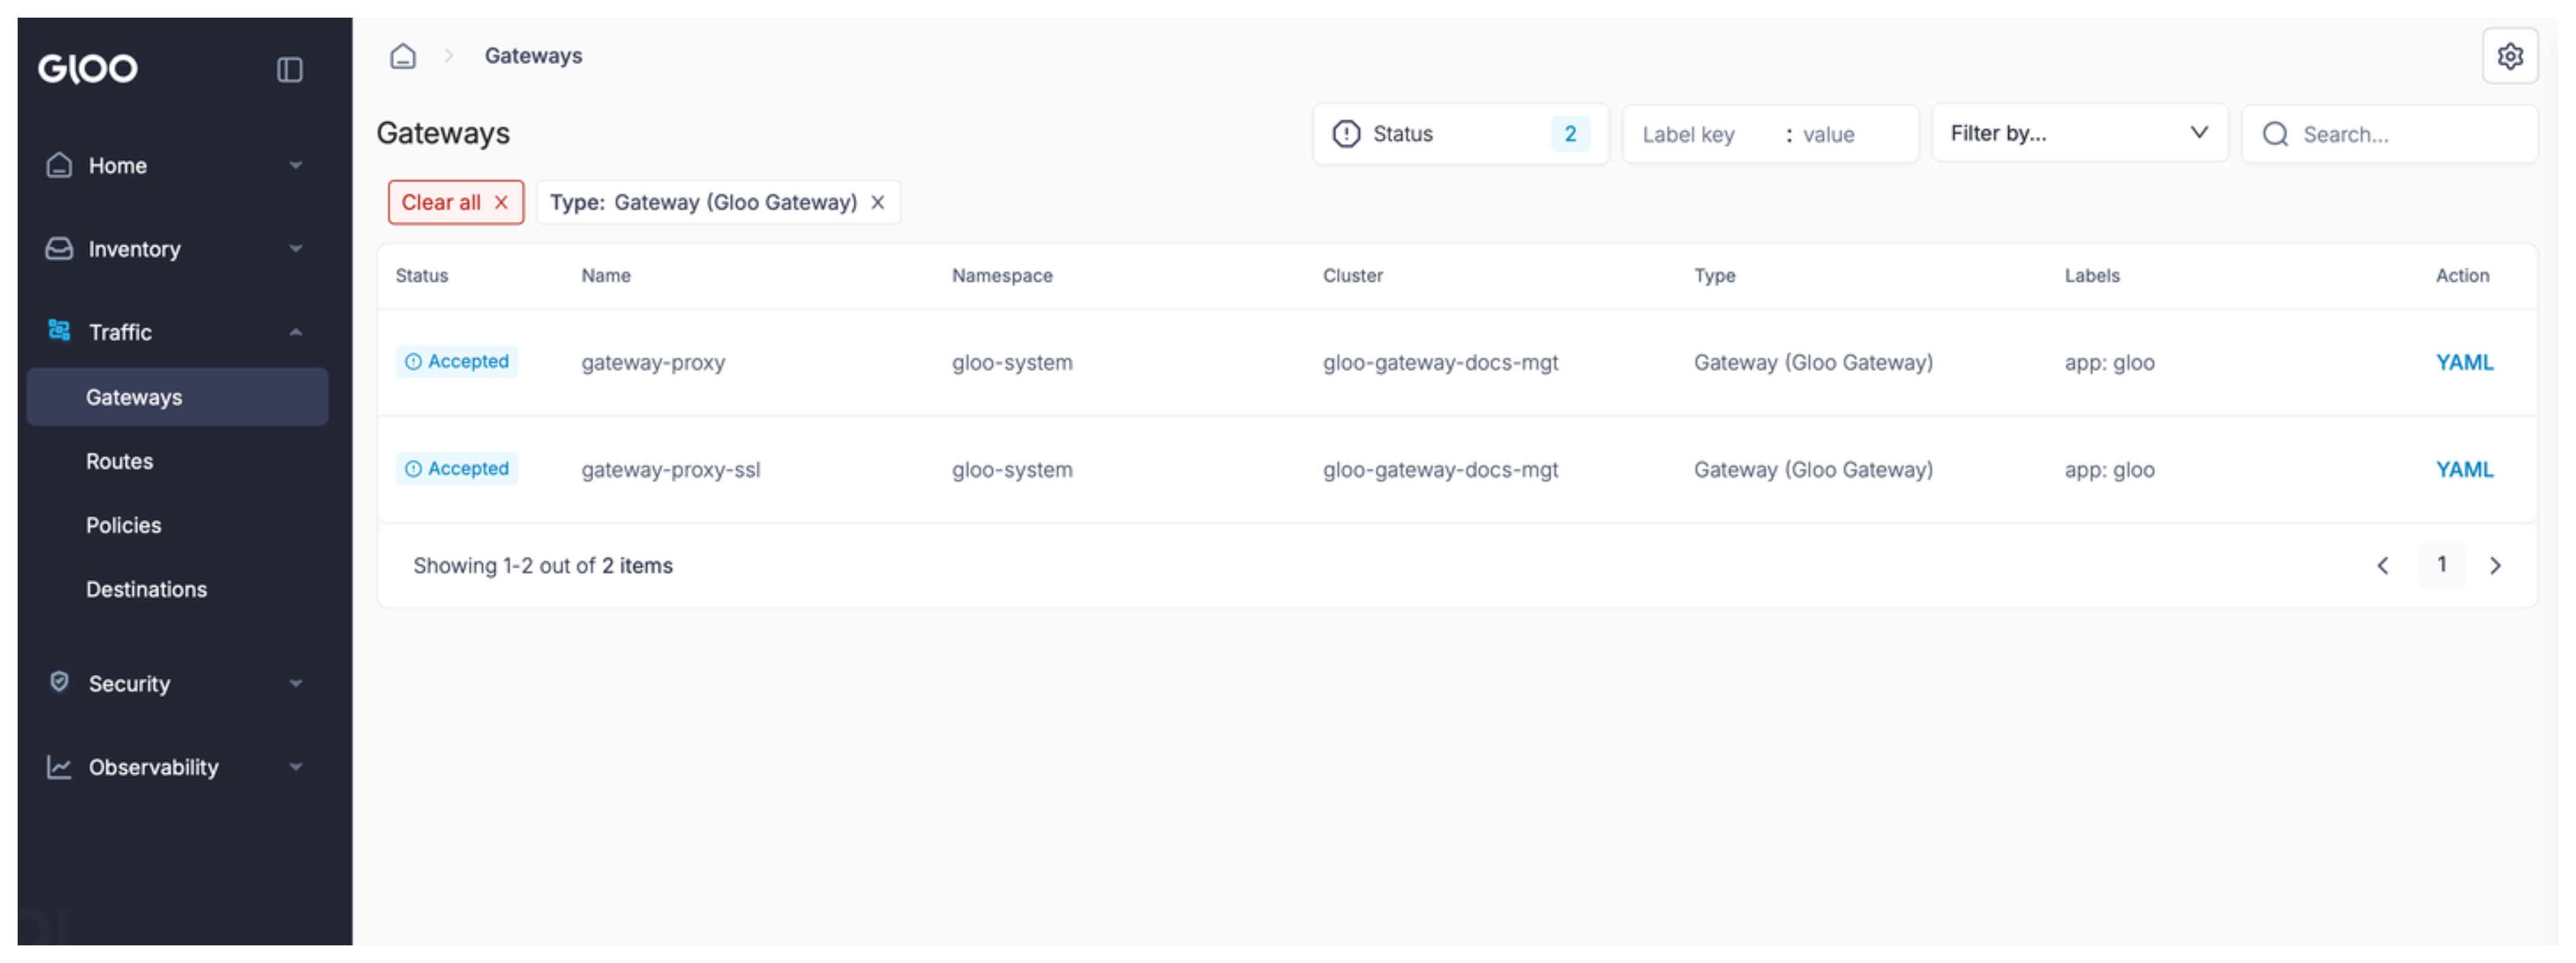Open YAML for gateway-proxy

[x=2464, y=362]
